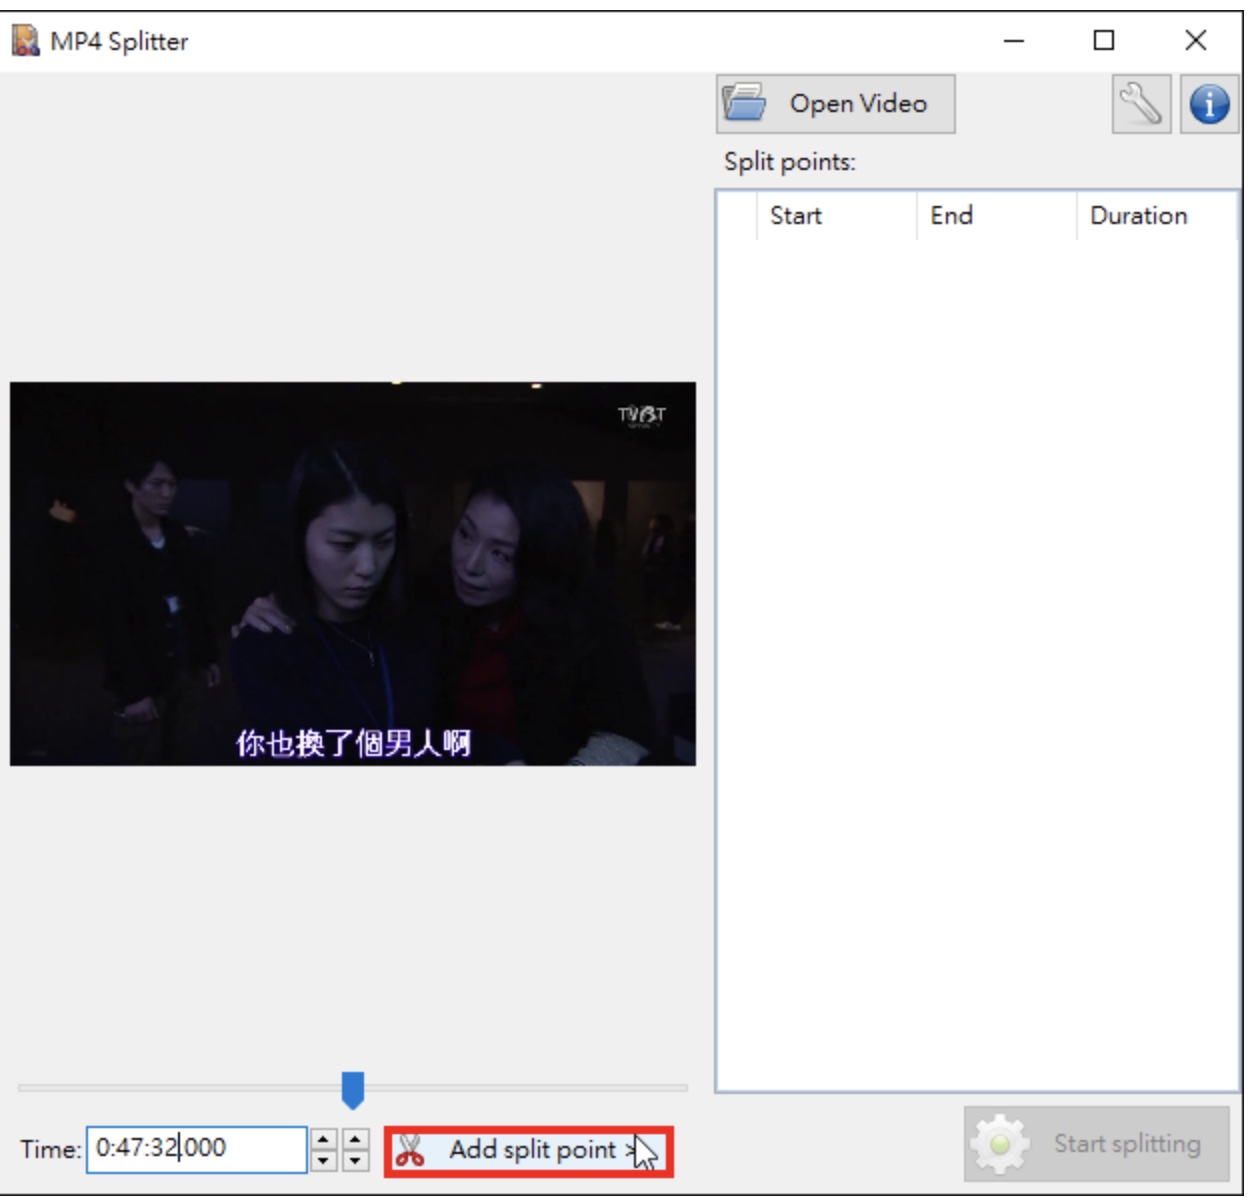The image size is (1252, 1198).
Task: Open the blue info About icon
Action: [1209, 104]
